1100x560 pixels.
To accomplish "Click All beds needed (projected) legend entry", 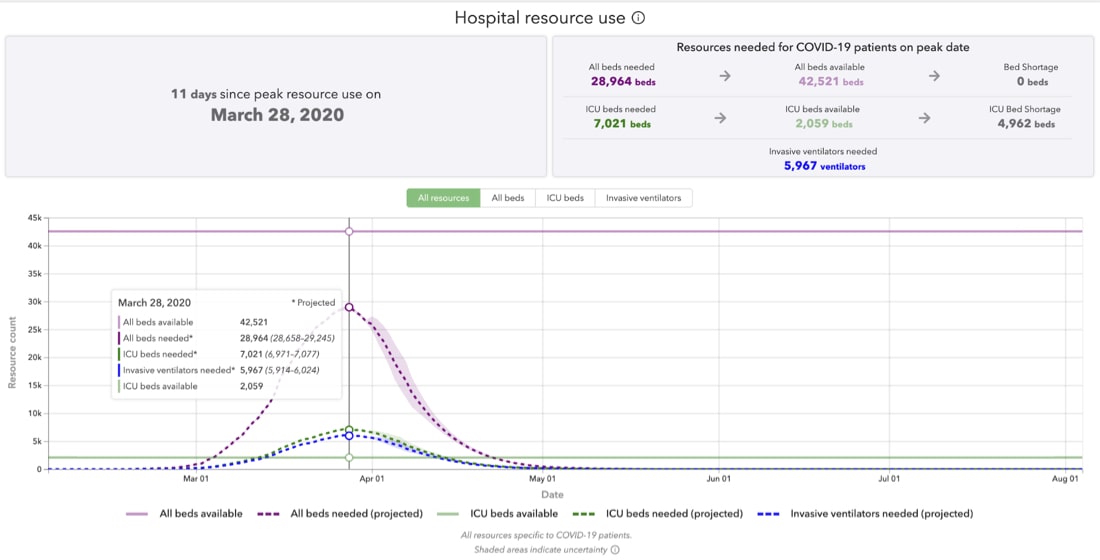I will click(x=340, y=514).
